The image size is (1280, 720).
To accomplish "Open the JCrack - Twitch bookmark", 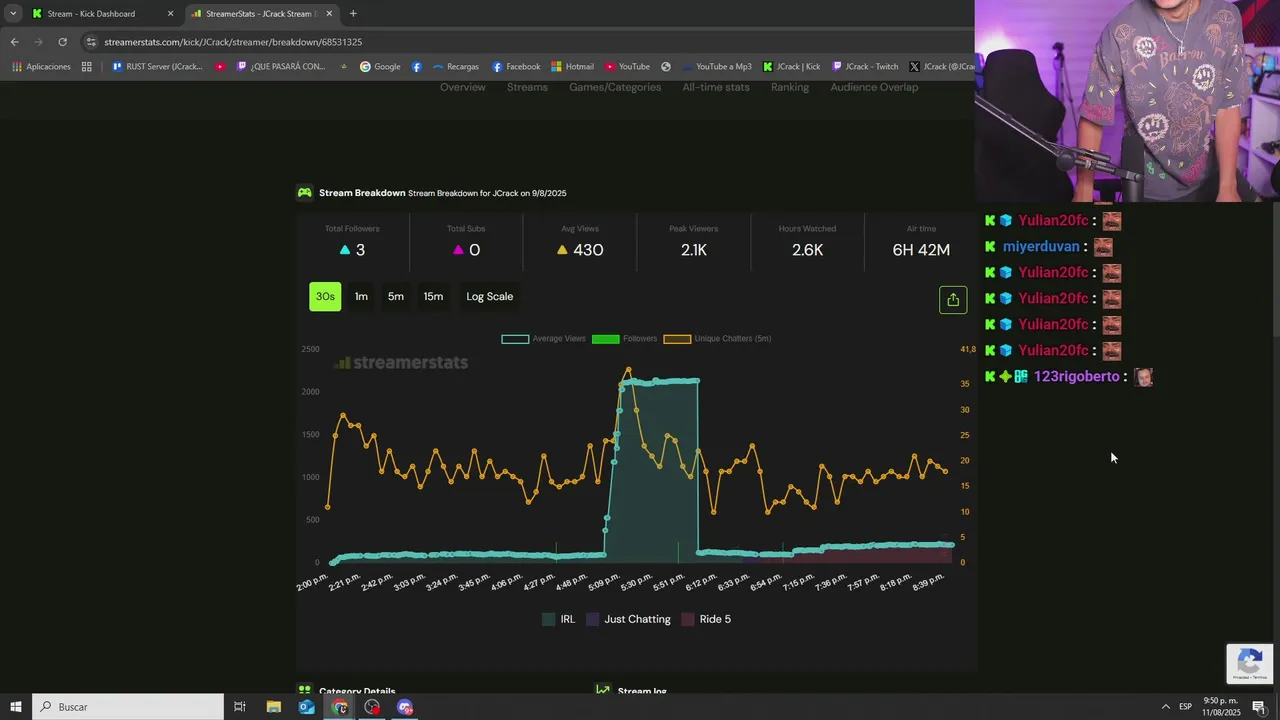I will pos(865,67).
